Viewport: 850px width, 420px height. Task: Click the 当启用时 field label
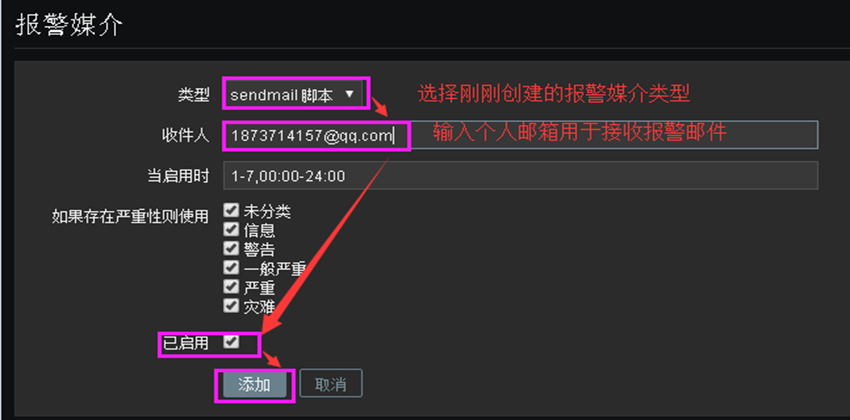[178, 176]
